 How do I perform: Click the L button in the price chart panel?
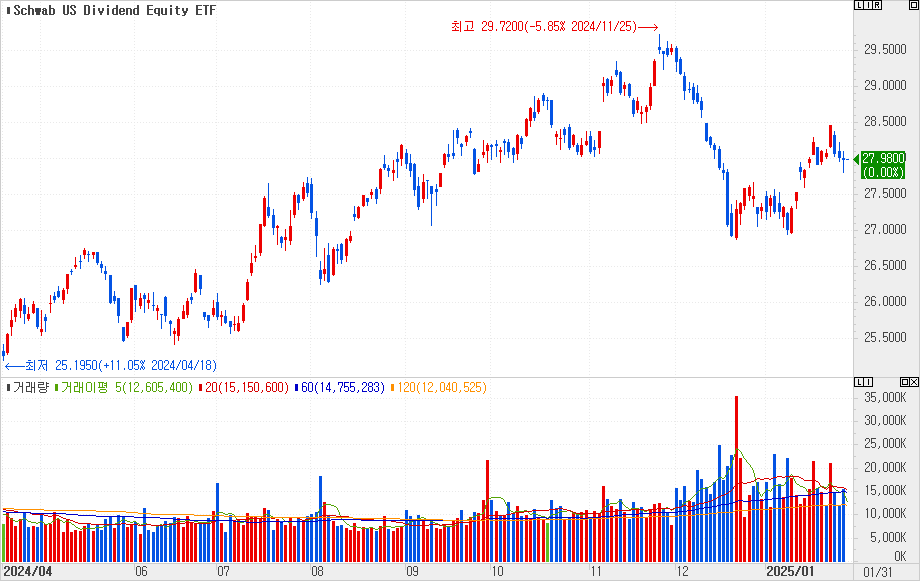pyautogui.click(x=859, y=5)
